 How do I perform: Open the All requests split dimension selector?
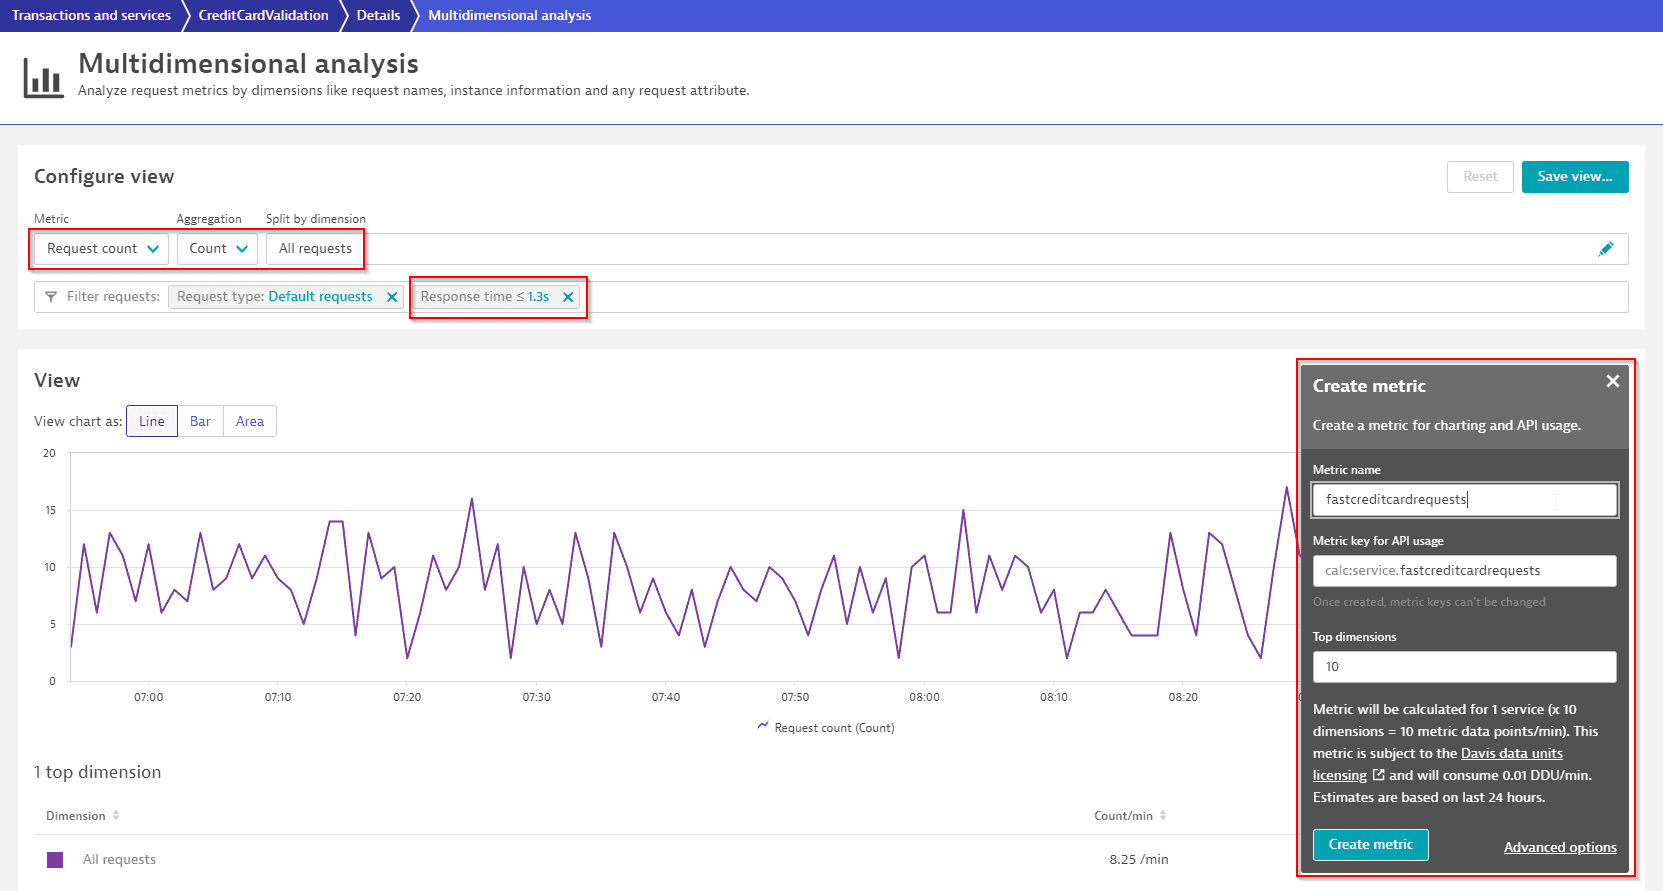[x=315, y=249]
